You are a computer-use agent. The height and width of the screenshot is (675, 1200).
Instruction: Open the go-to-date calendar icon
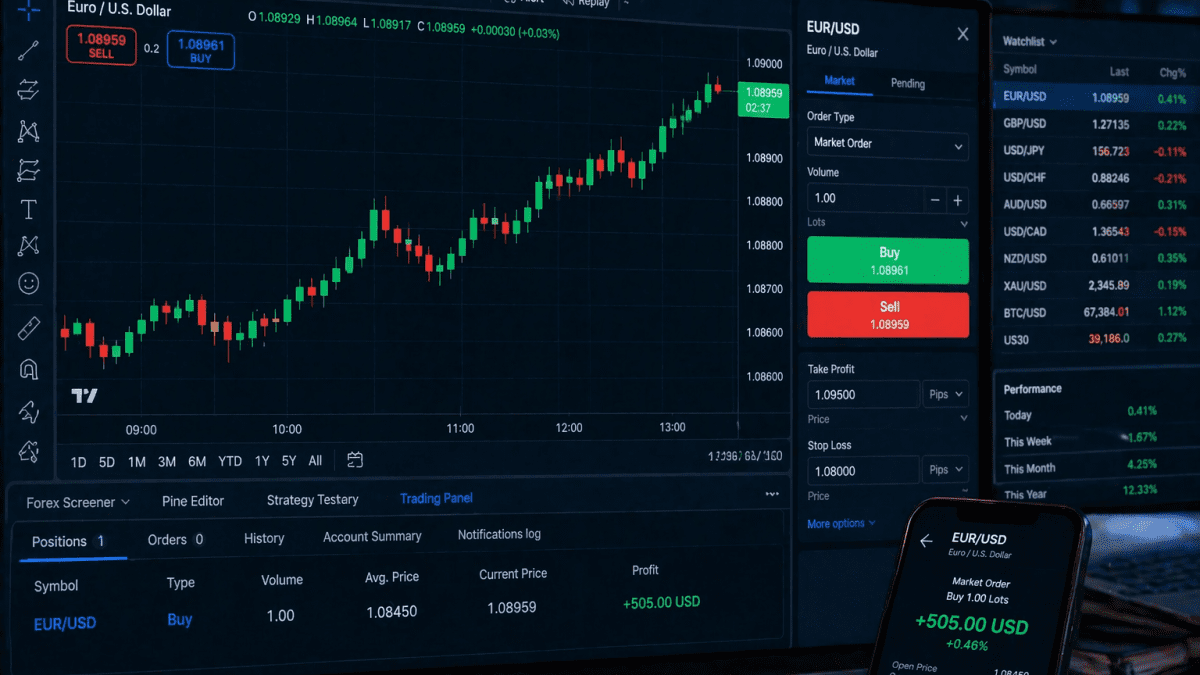pos(354,461)
